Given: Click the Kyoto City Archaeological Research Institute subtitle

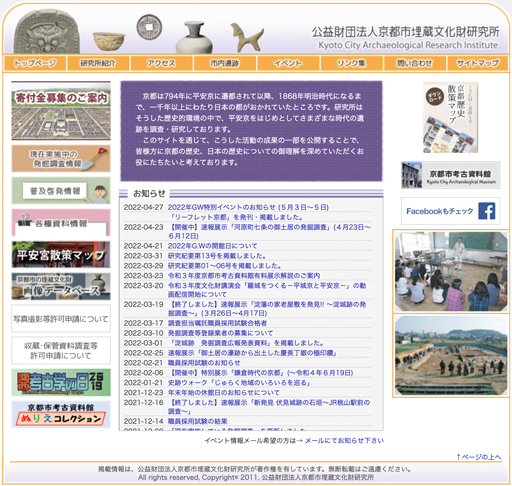Looking at the screenshot, I should click(408, 45).
